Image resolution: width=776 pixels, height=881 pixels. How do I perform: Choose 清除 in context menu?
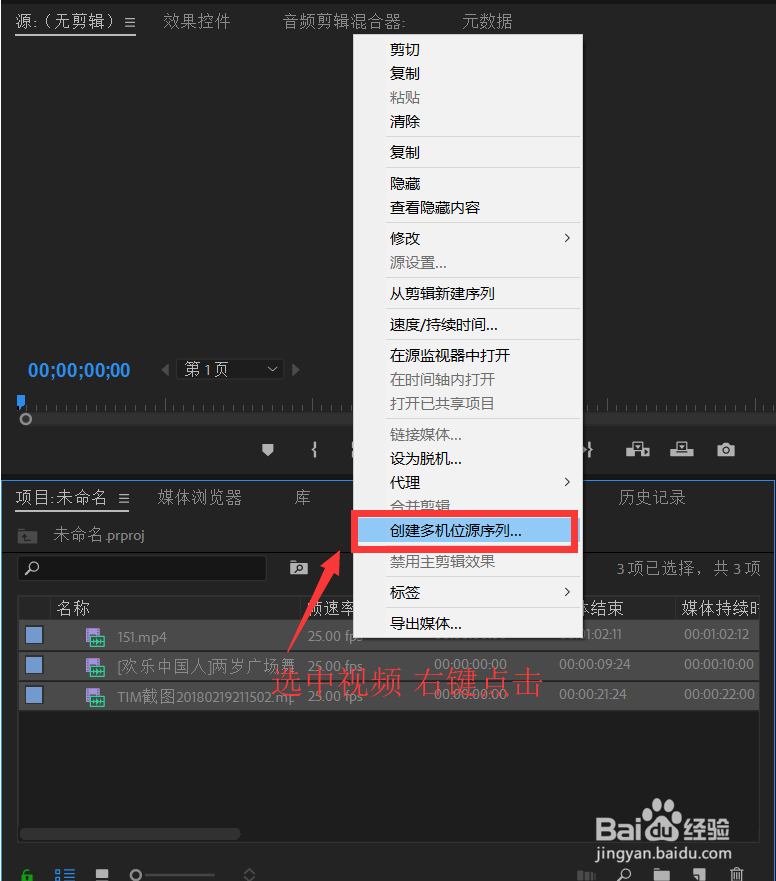[x=405, y=121]
